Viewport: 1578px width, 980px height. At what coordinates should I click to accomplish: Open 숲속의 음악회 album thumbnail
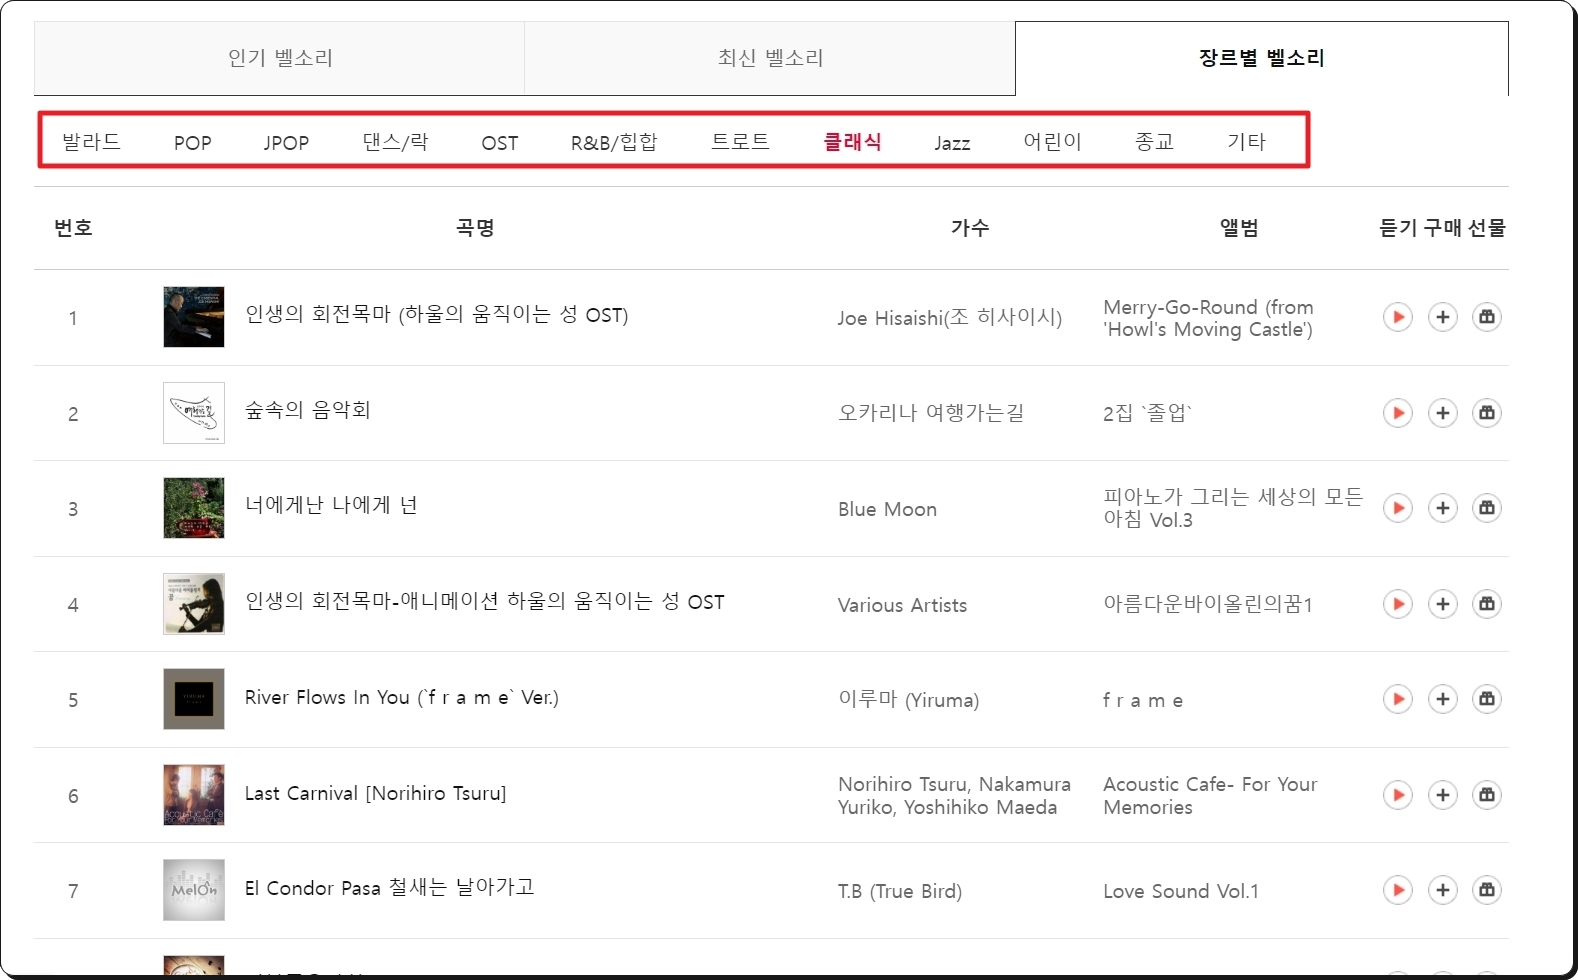pos(194,413)
